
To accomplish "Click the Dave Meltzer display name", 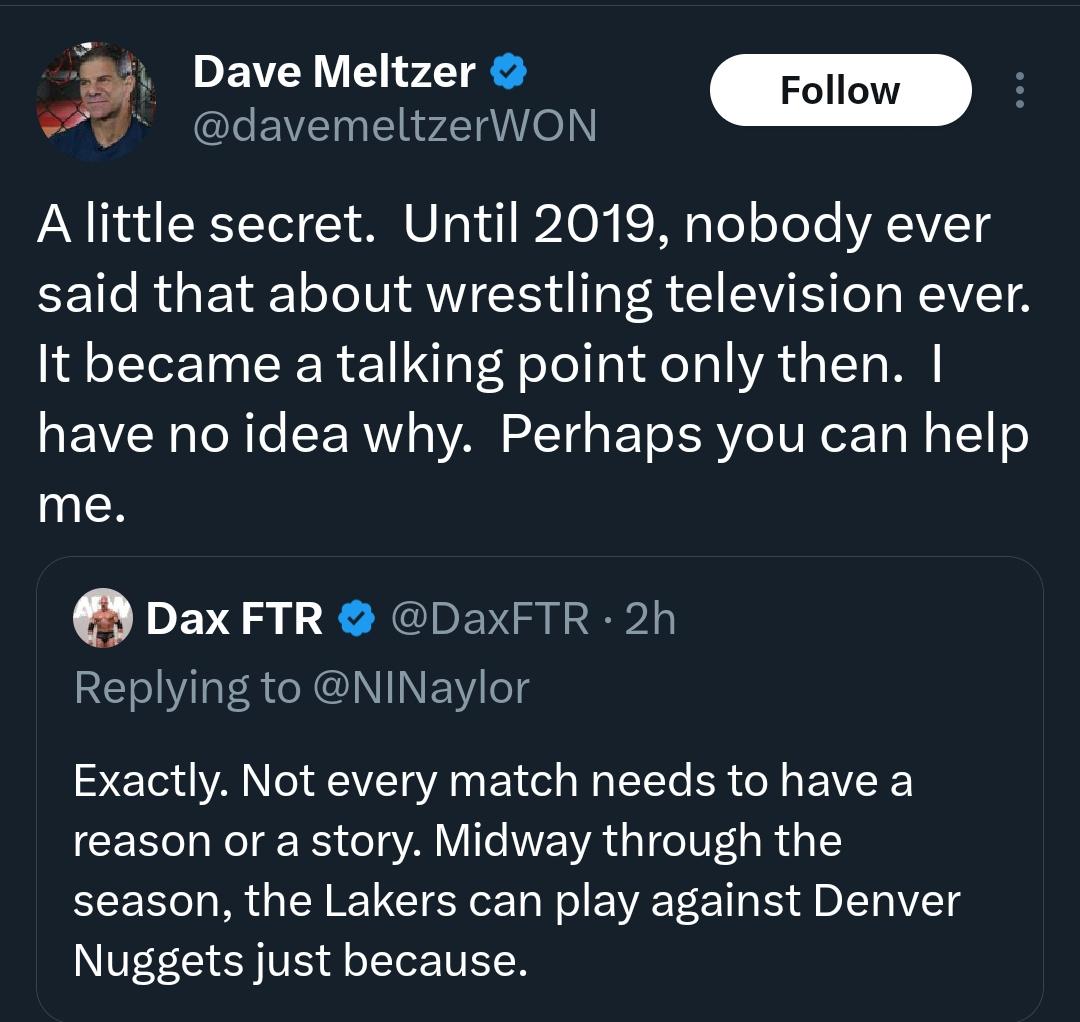I will point(333,71).
